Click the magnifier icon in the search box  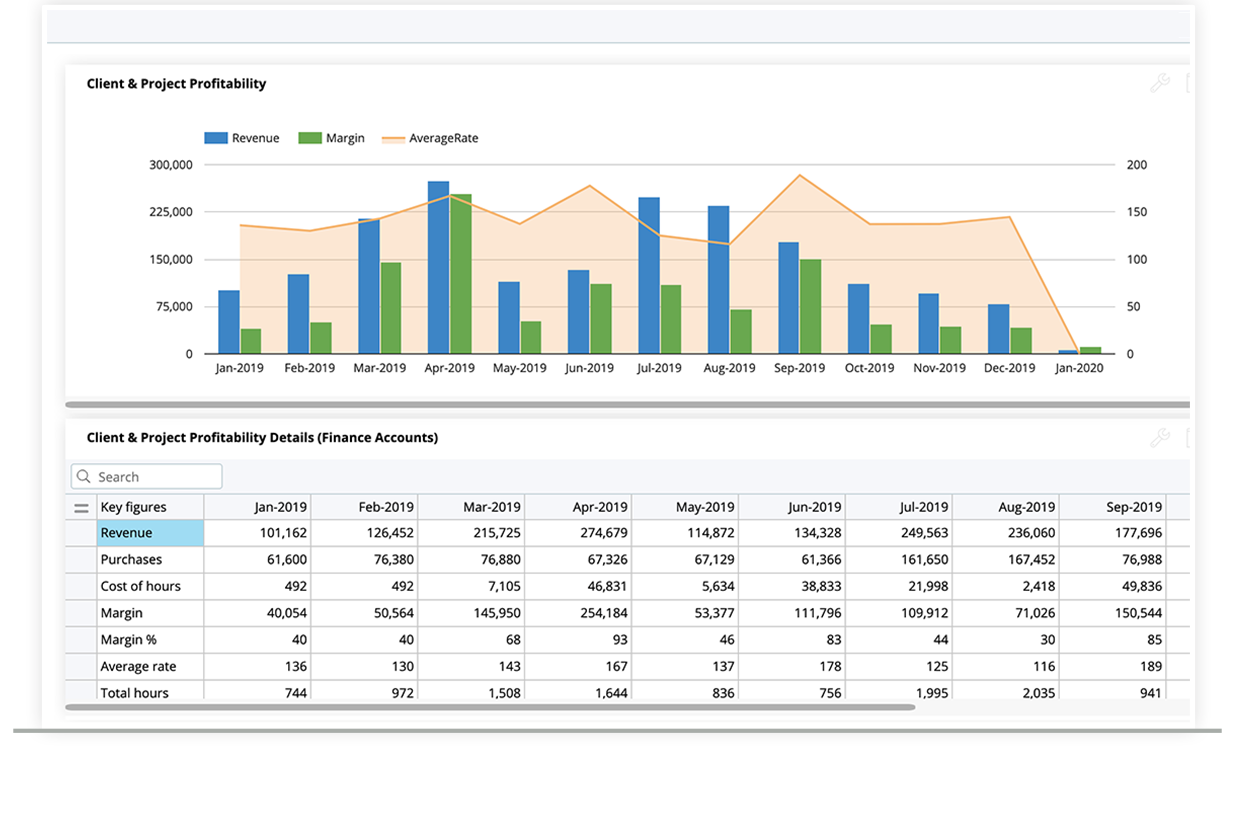pyautogui.click(x=84, y=476)
